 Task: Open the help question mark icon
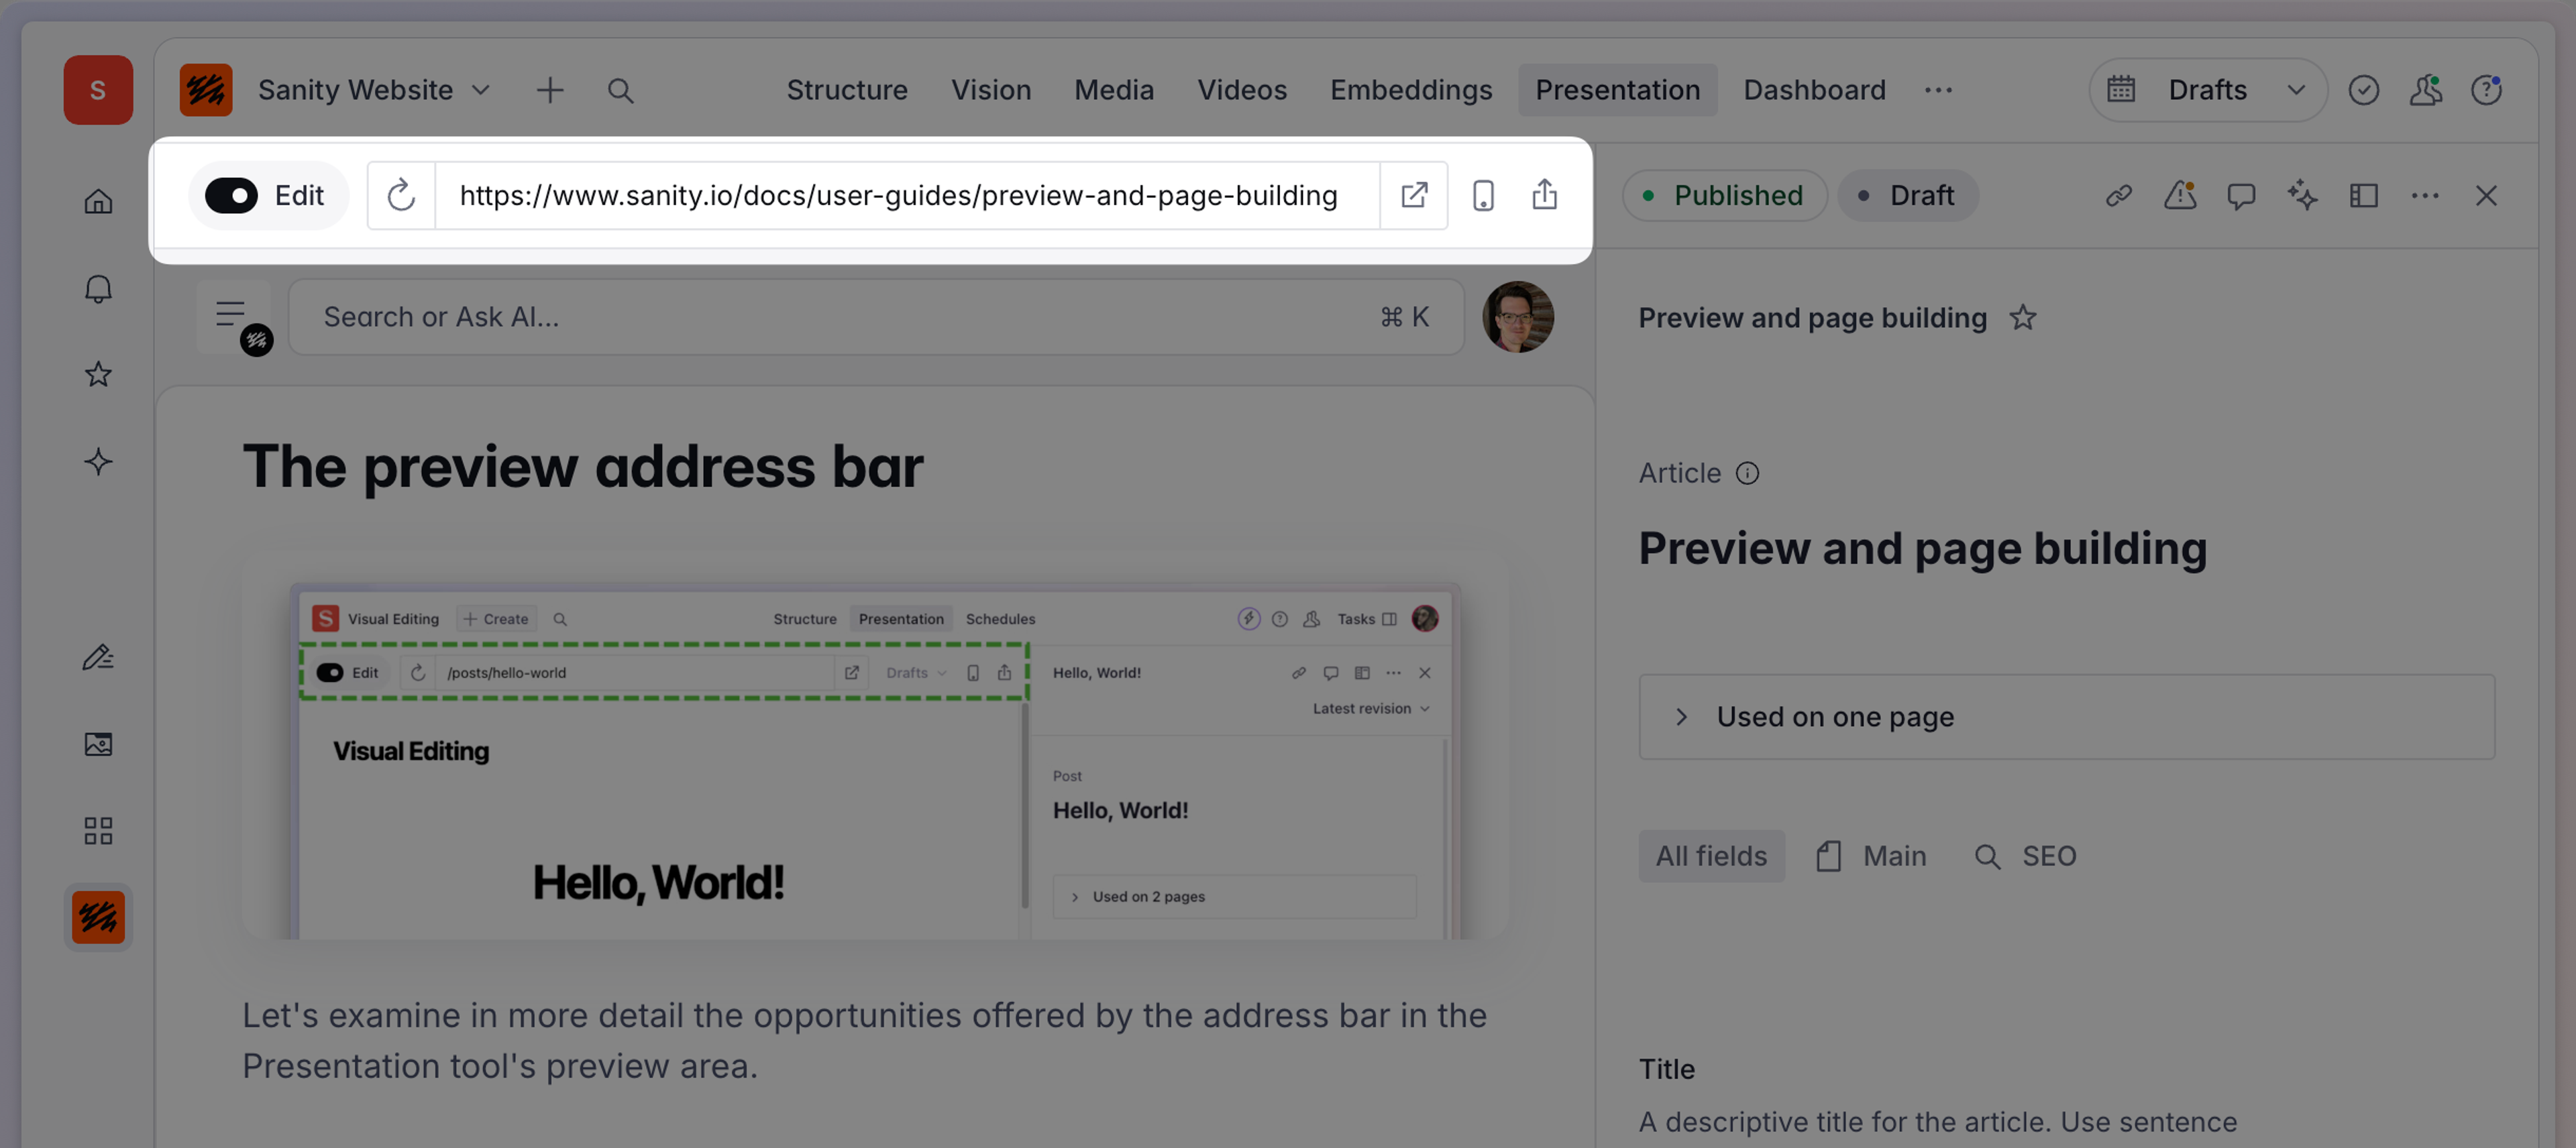point(2486,90)
